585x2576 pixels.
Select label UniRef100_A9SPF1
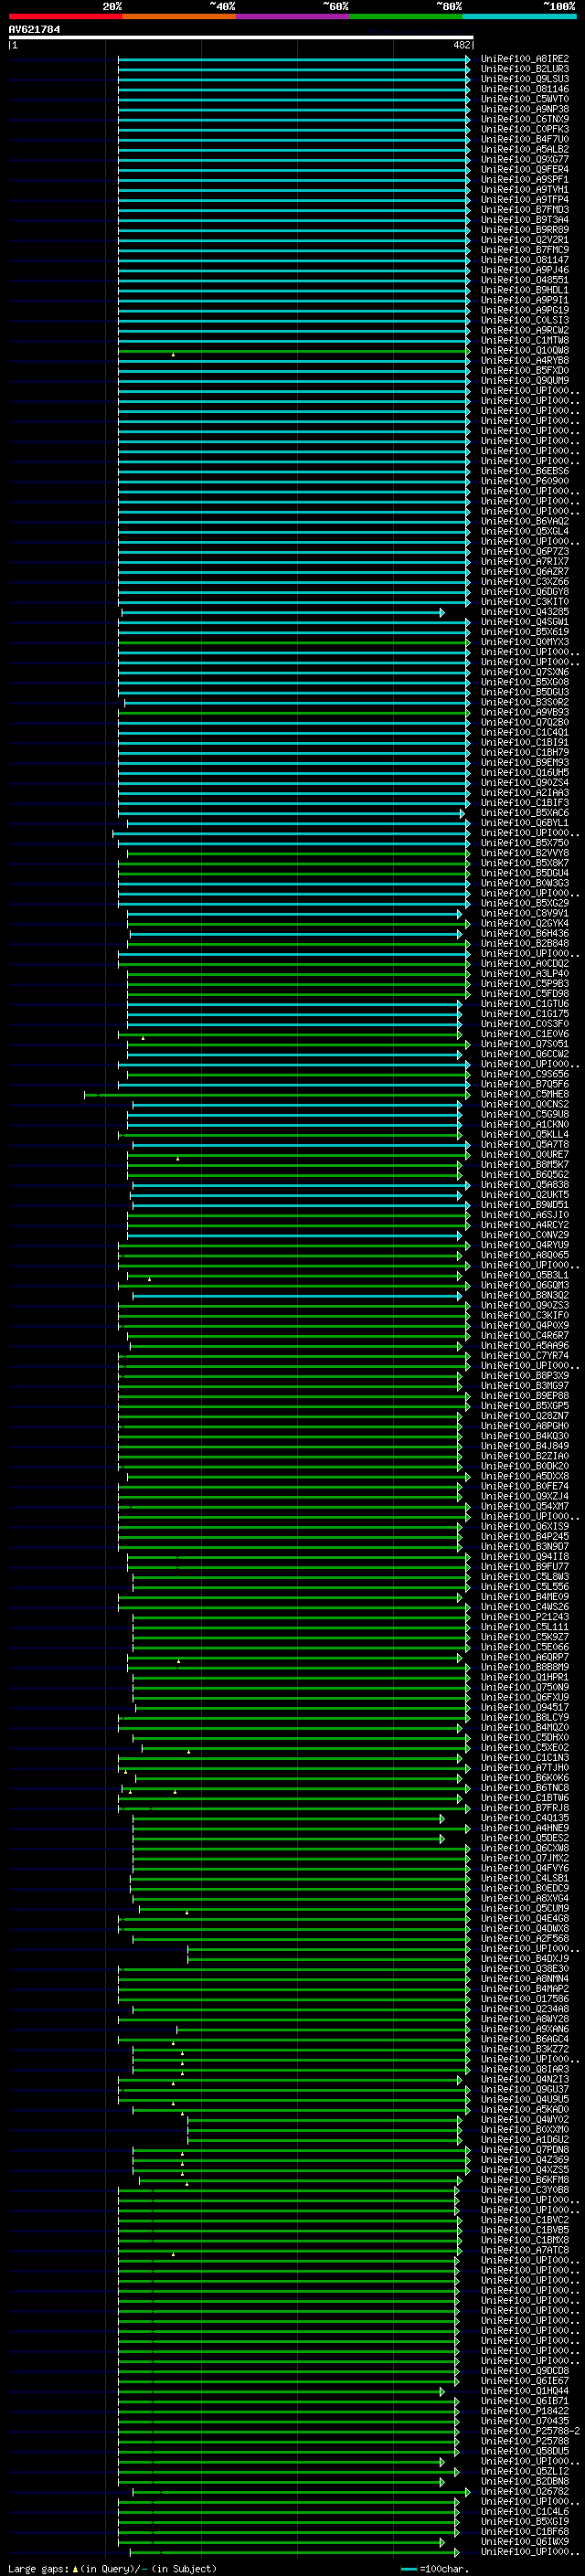pyautogui.click(x=525, y=180)
